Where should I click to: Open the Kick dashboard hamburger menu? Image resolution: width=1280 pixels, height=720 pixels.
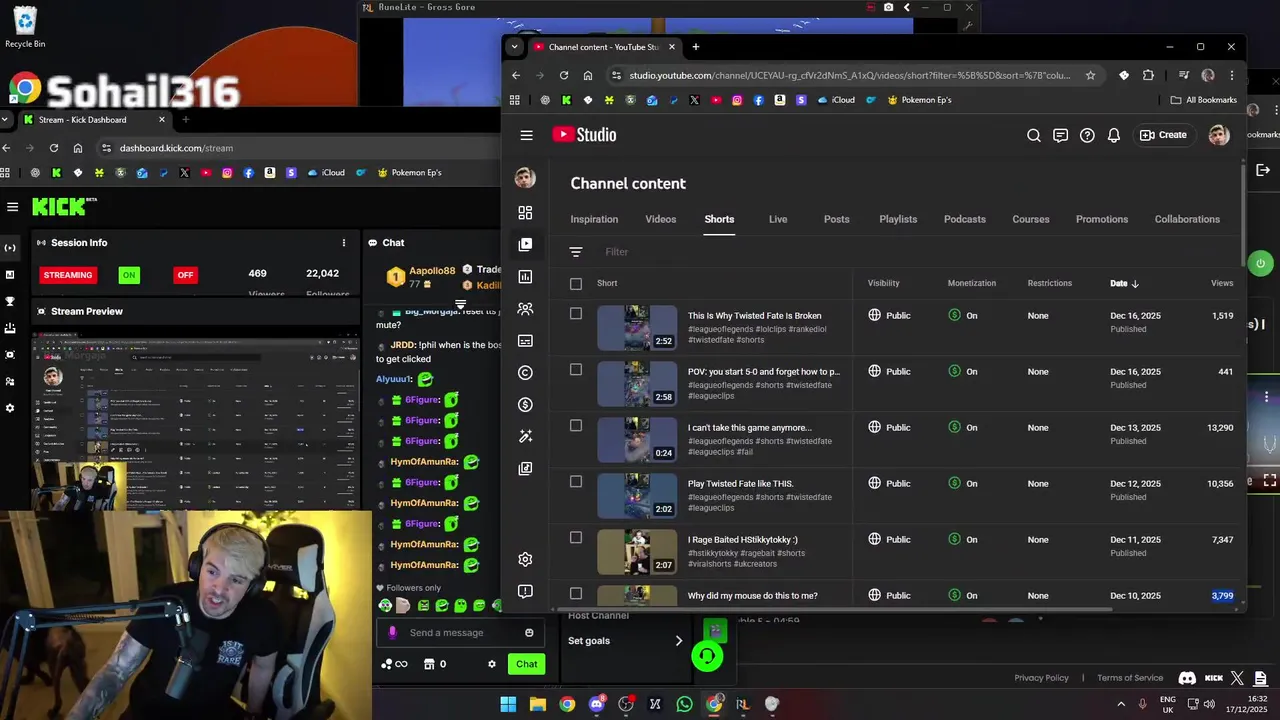(12, 207)
